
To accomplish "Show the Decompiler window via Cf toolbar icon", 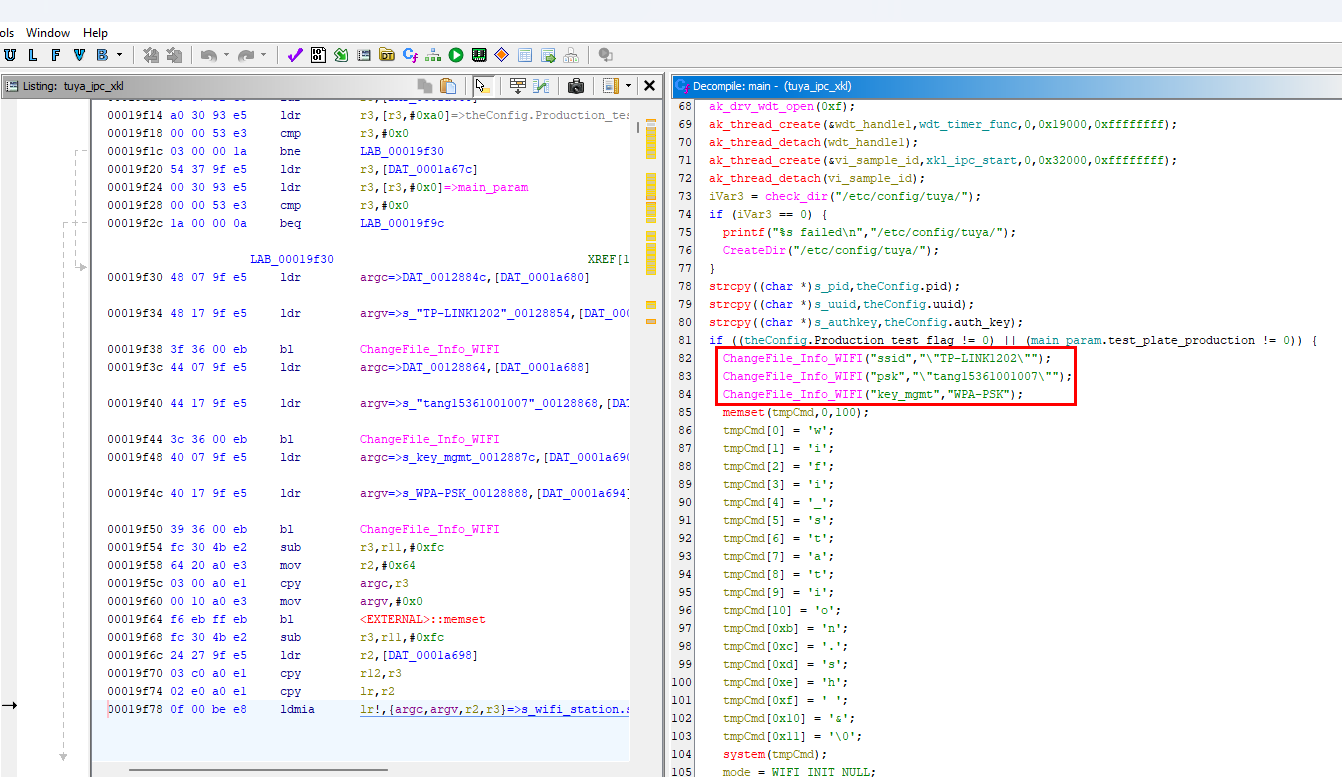I will [410, 55].
